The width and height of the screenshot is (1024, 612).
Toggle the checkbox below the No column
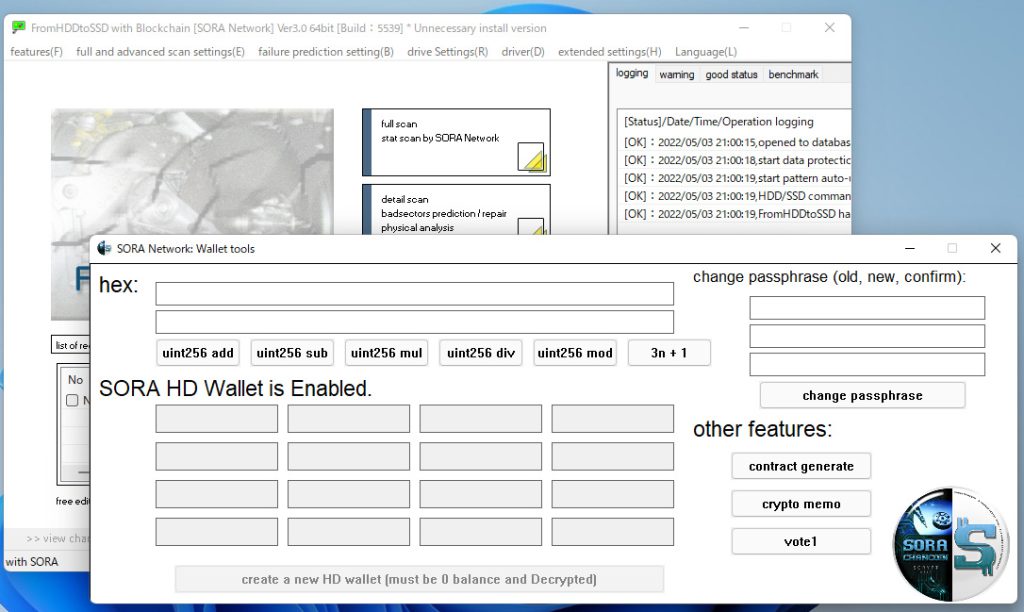(x=72, y=400)
